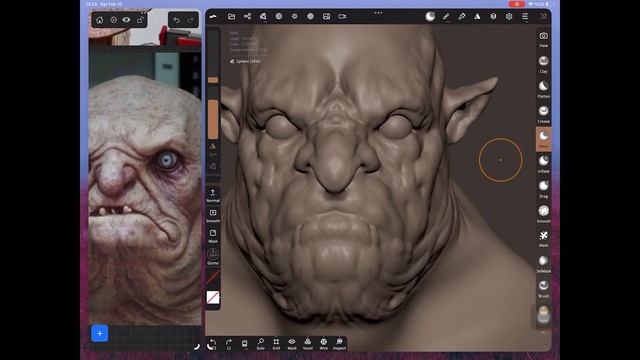The width and height of the screenshot is (640, 360).
Task: Add a new reference with plus button
Action: (100, 333)
